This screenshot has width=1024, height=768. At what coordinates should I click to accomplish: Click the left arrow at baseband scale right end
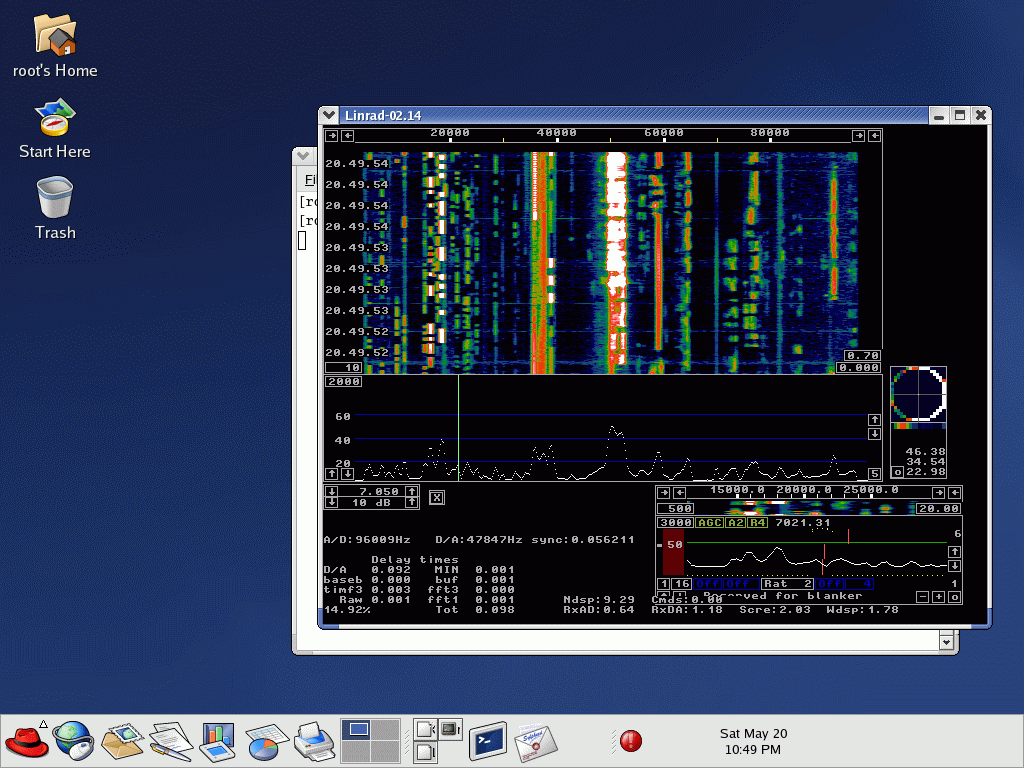click(955, 492)
